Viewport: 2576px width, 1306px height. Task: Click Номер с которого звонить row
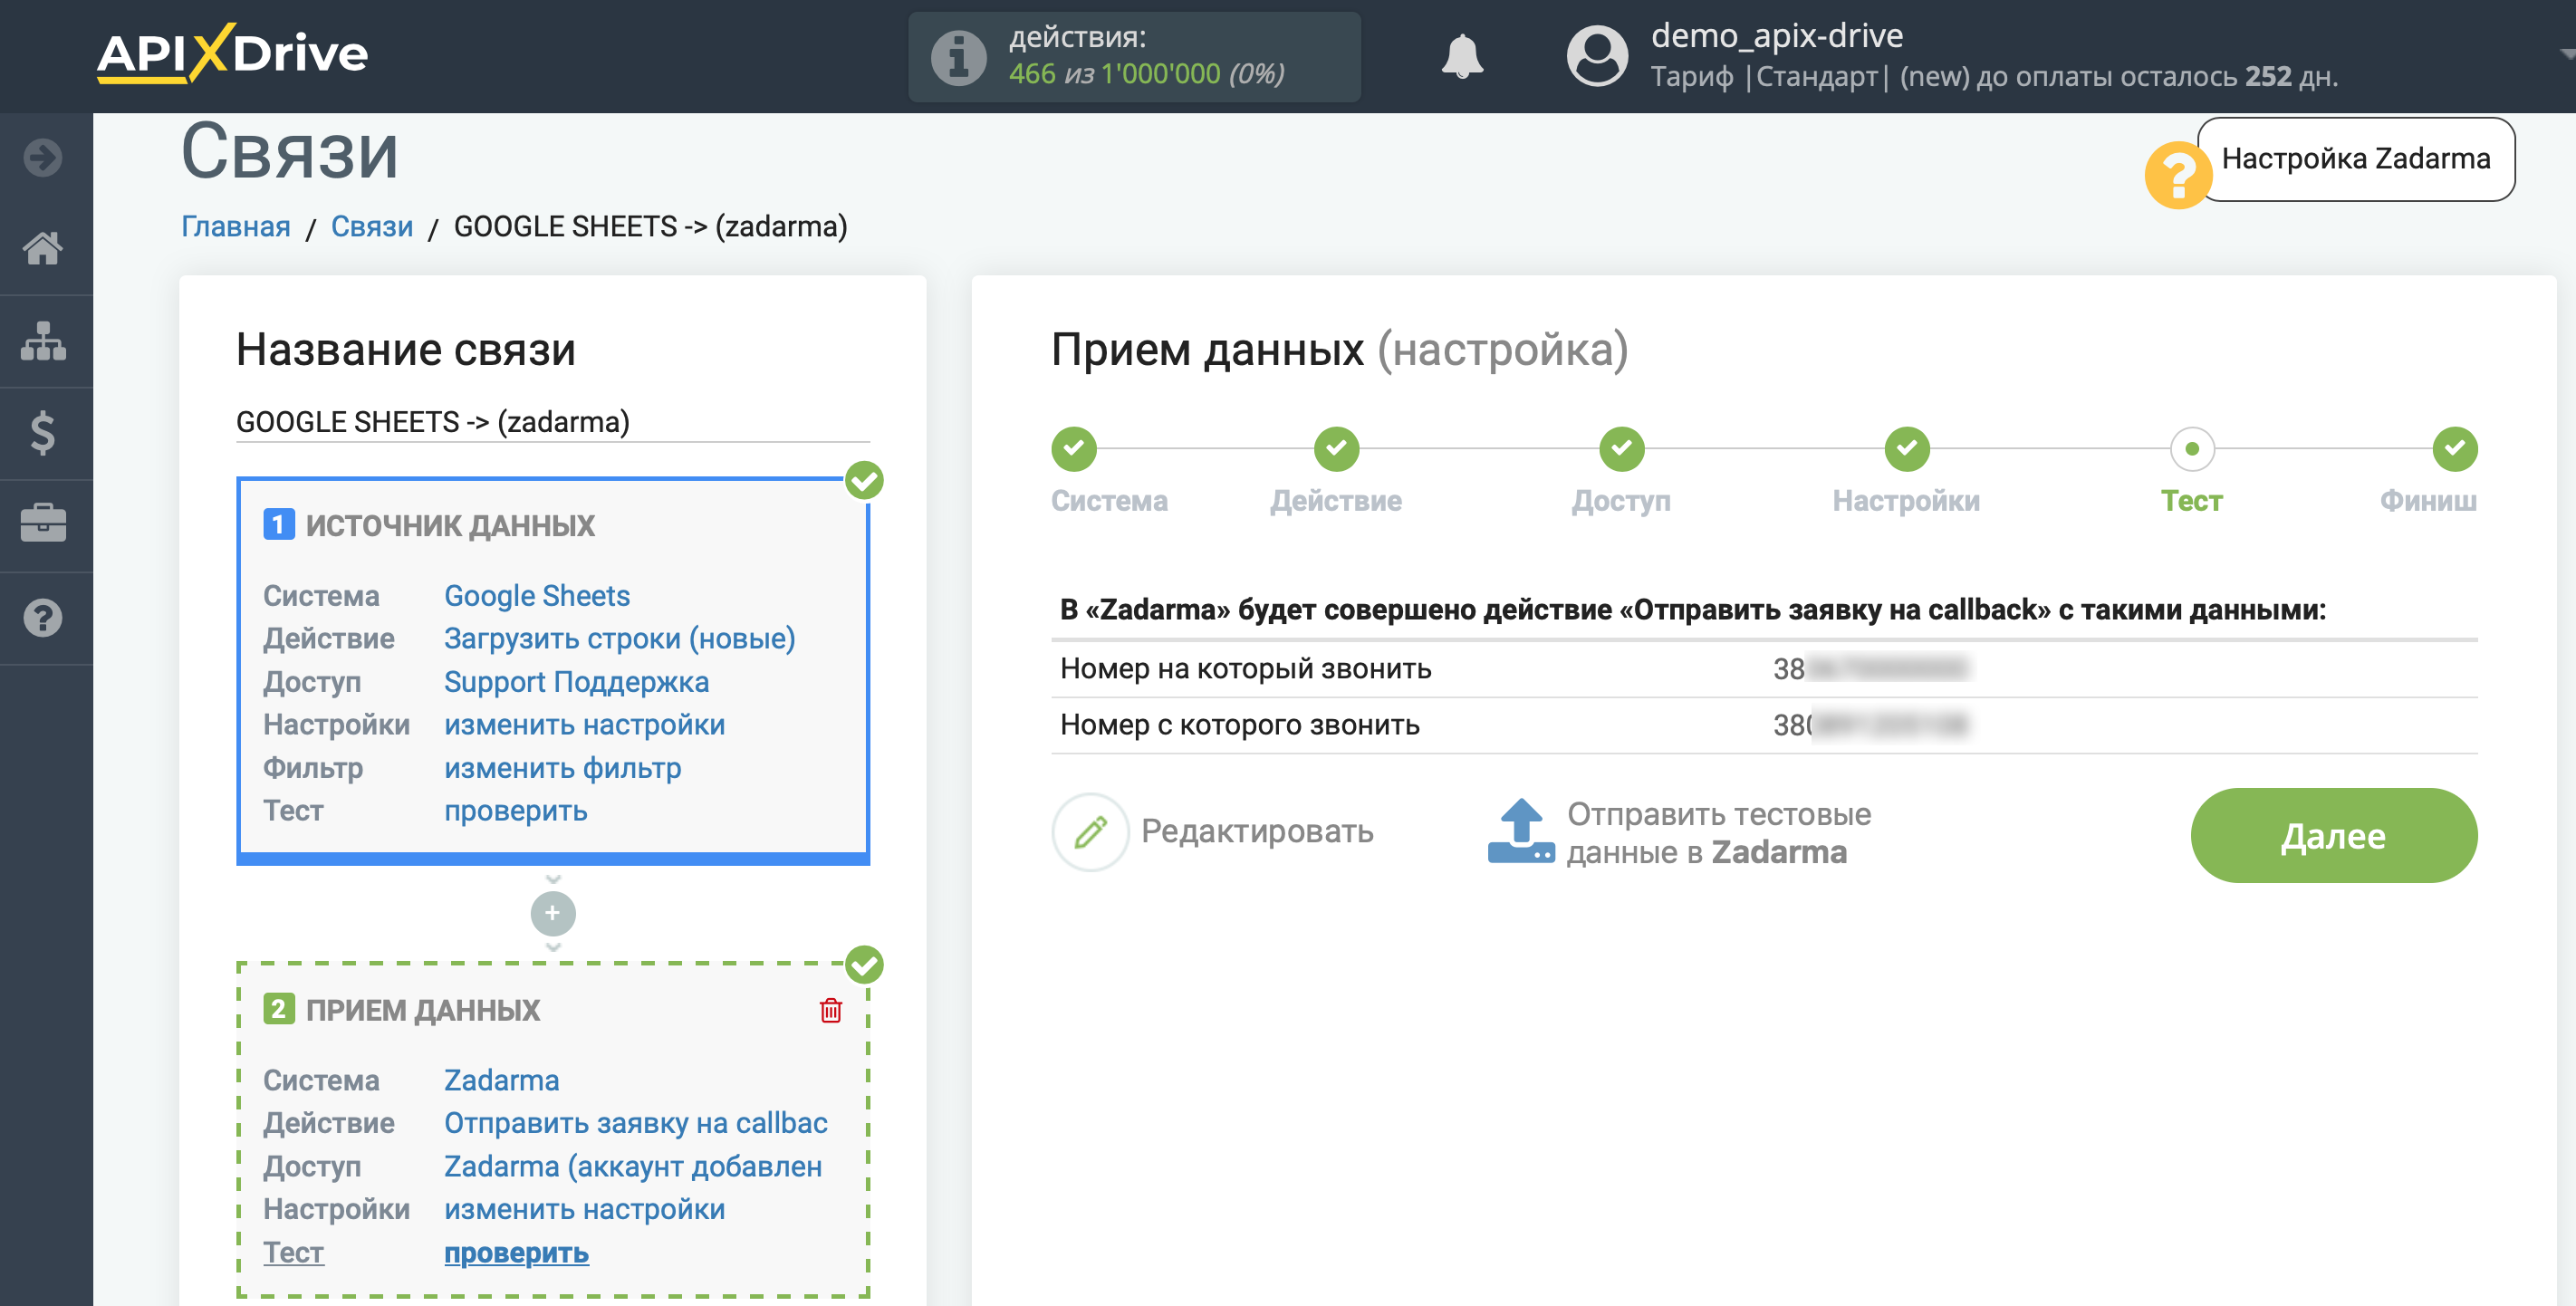point(1764,725)
